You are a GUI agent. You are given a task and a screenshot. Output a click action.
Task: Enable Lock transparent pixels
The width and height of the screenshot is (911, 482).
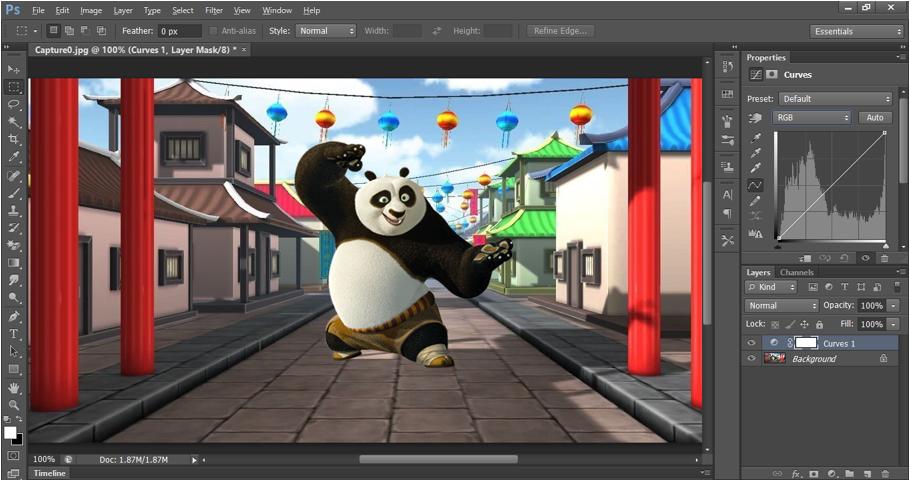(775, 324)
